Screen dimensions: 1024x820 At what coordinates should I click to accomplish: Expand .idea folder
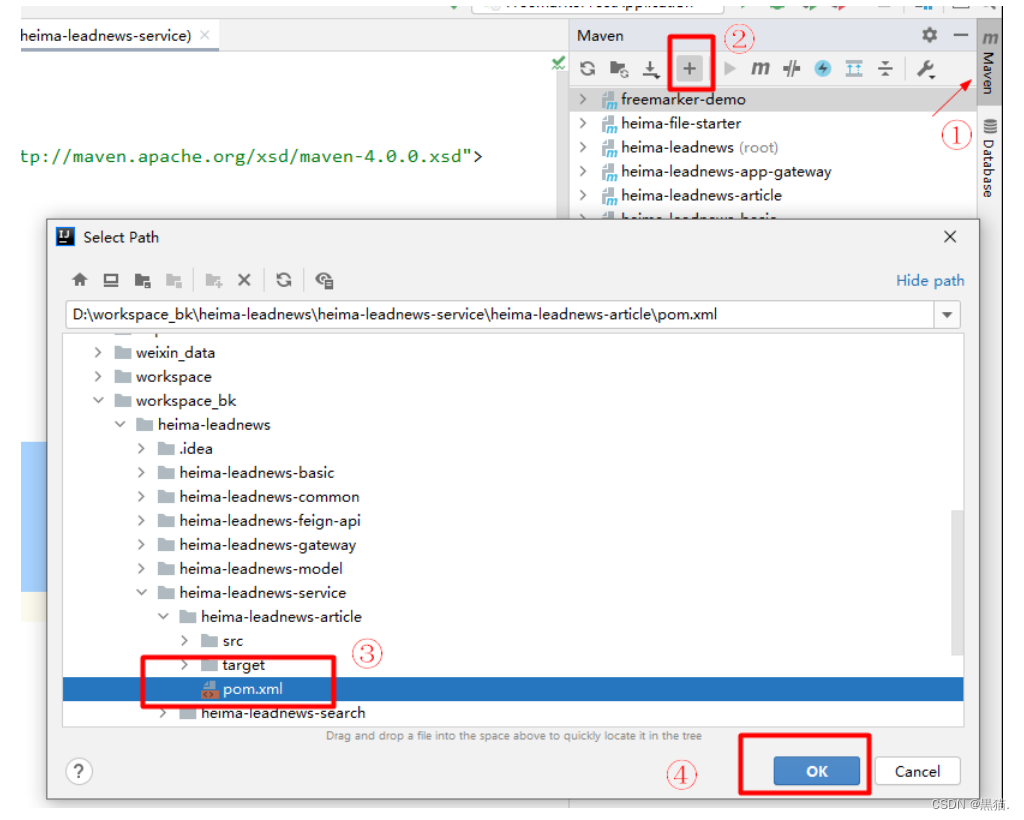(x=142, y=449)
